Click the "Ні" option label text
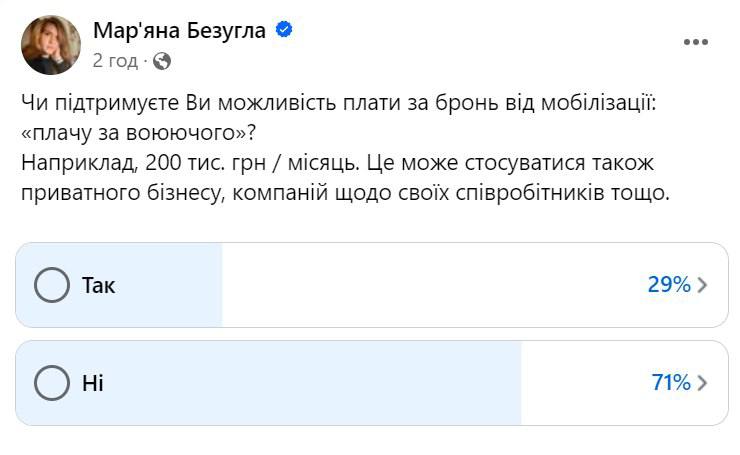Screen dimensions: 740x455 pyautogui.click(x=93, y=383)
